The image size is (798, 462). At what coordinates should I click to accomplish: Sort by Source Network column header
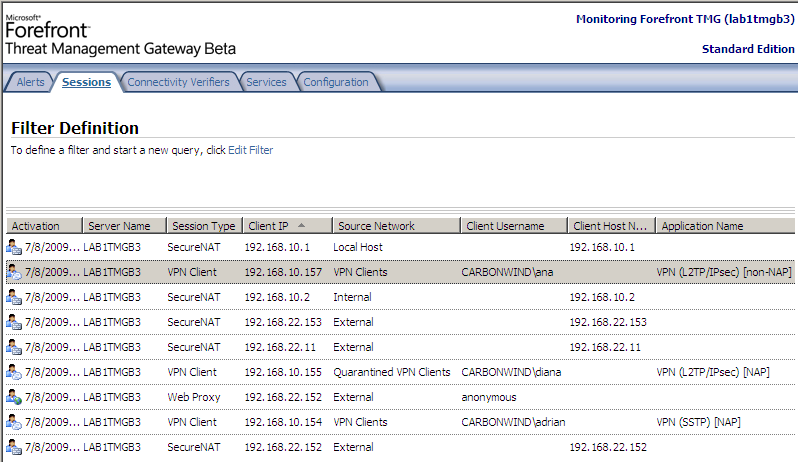396,226
